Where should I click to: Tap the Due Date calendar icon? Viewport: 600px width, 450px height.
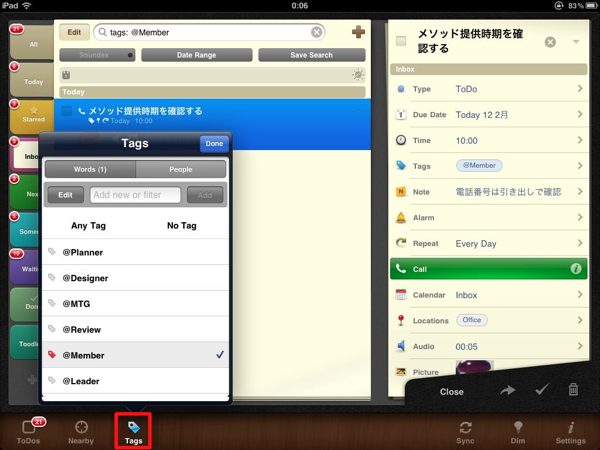pyautogui.click(x=401, y=114)
